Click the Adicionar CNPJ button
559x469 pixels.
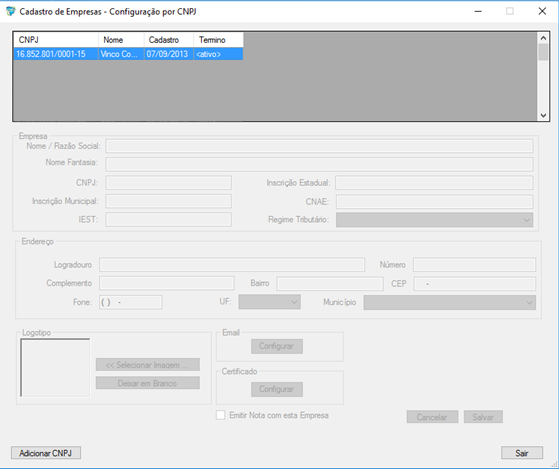click(46, 453)
